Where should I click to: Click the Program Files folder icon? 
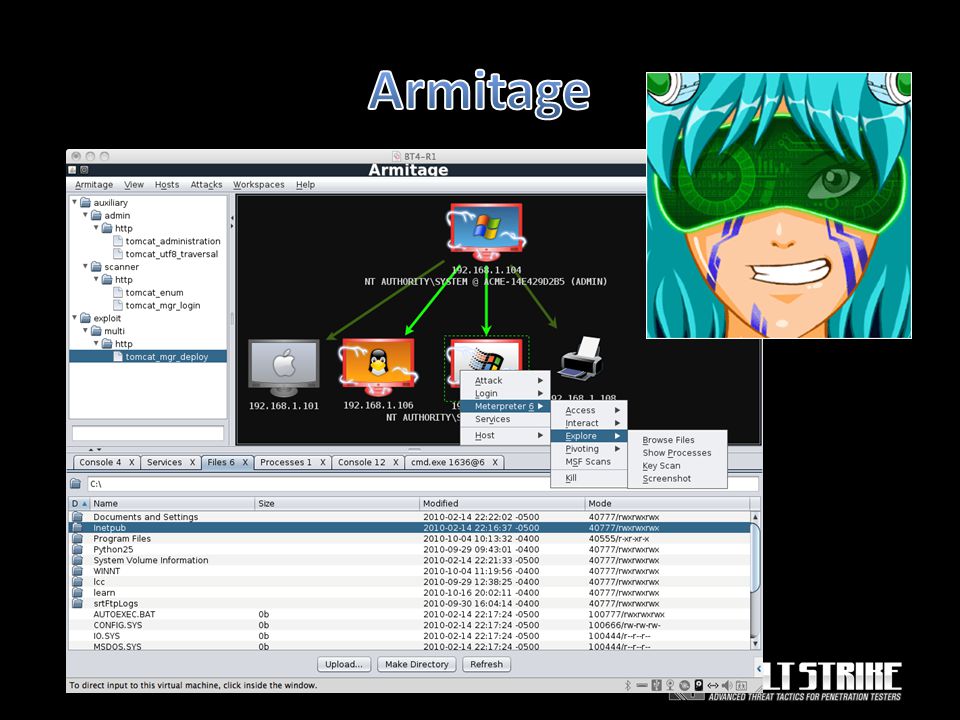77,539
